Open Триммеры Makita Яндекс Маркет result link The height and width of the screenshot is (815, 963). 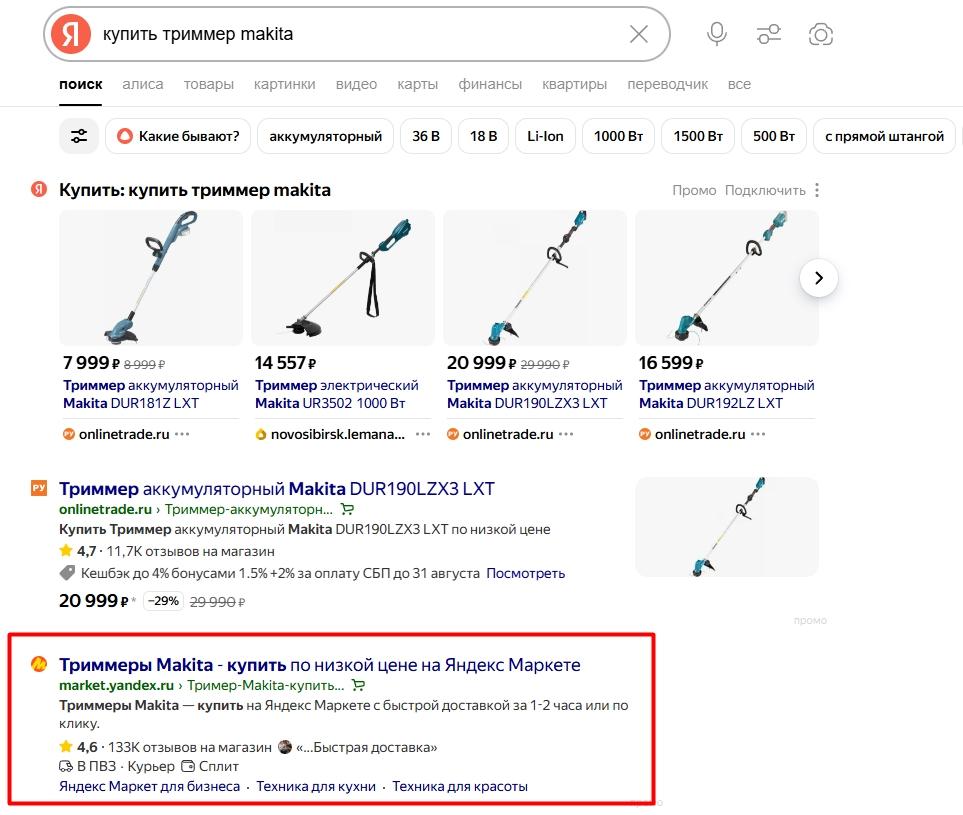[x=319, y=665]
